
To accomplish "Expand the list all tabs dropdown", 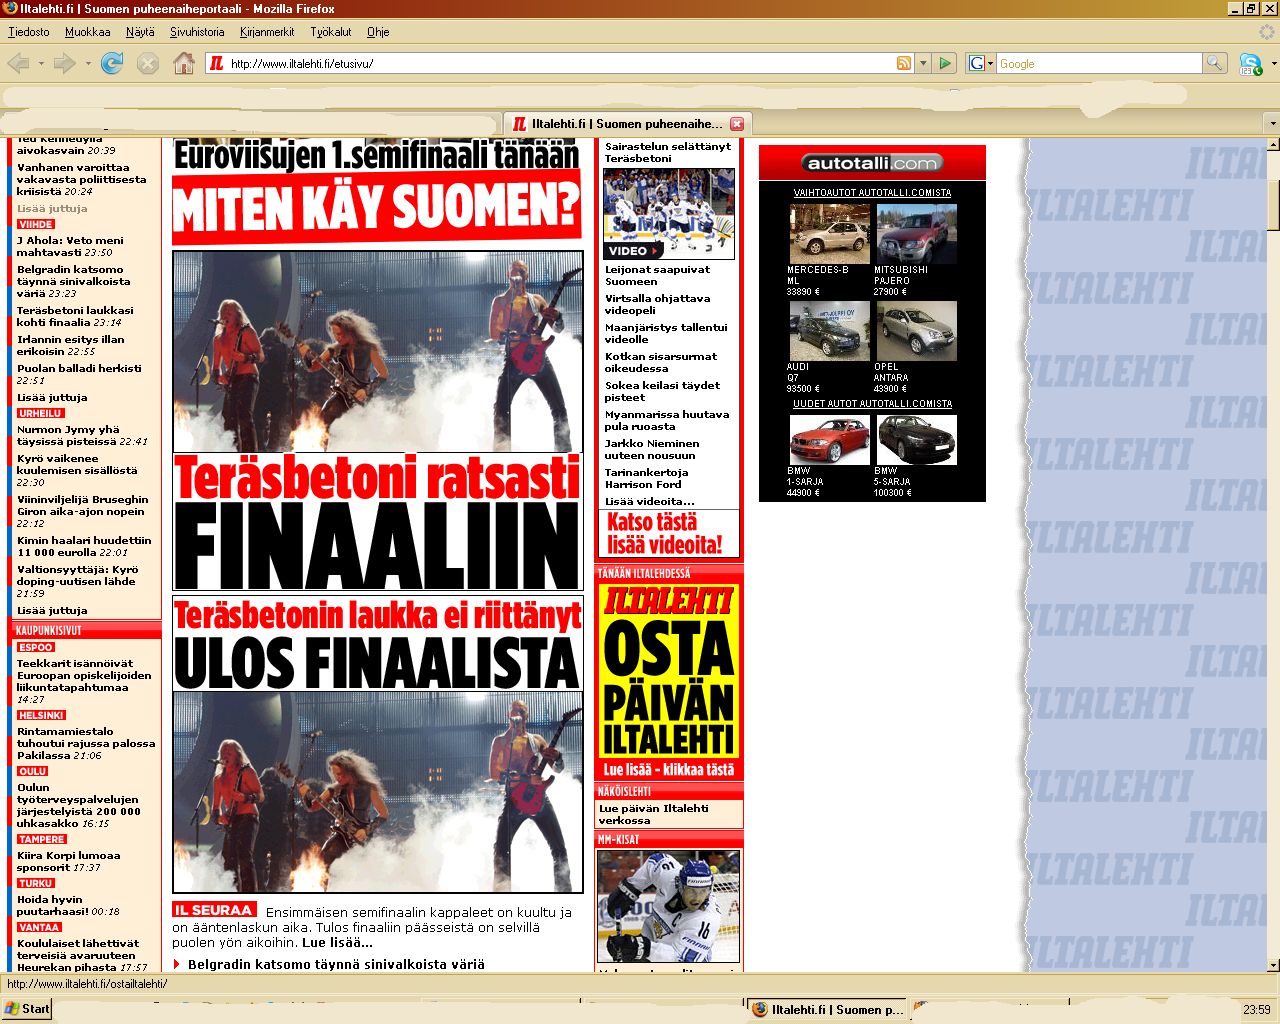I will pyautogui.click(x=1271, y=124).
